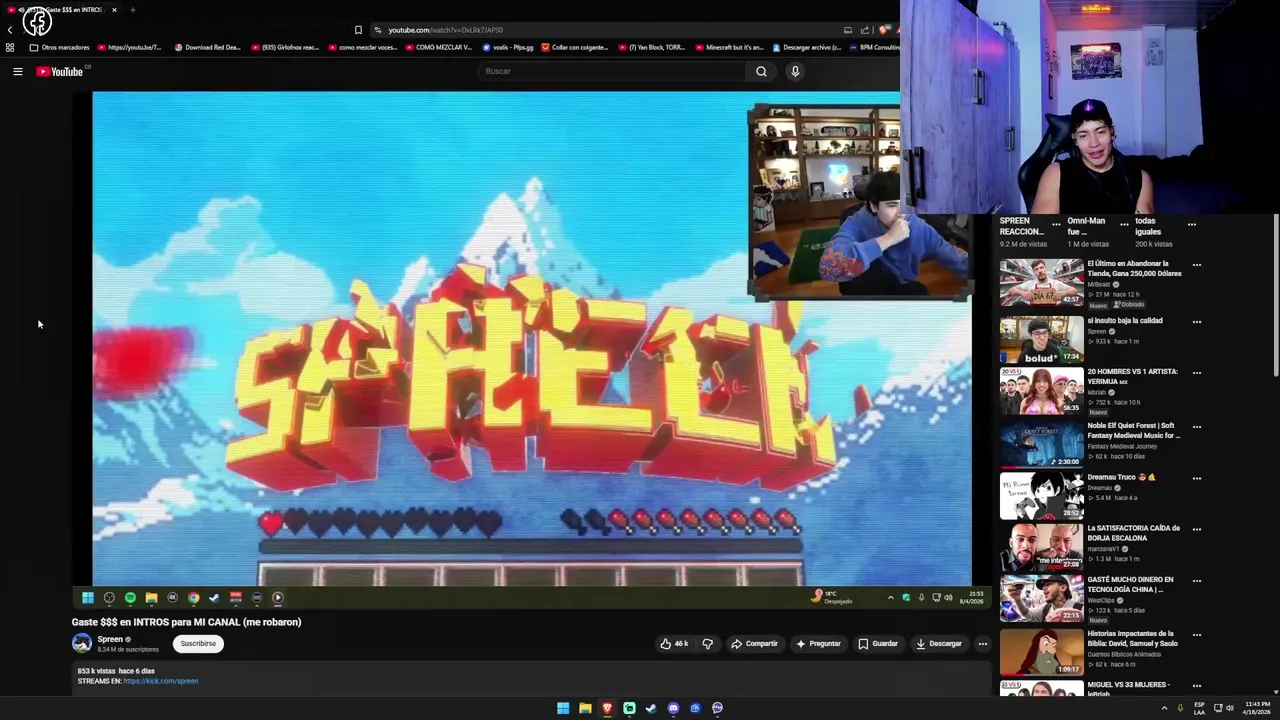Image resolution: width=1280 pixels, height=720 pixels.
Task: Open Steam from the bottom taskbar
Action: pos(651,708)
